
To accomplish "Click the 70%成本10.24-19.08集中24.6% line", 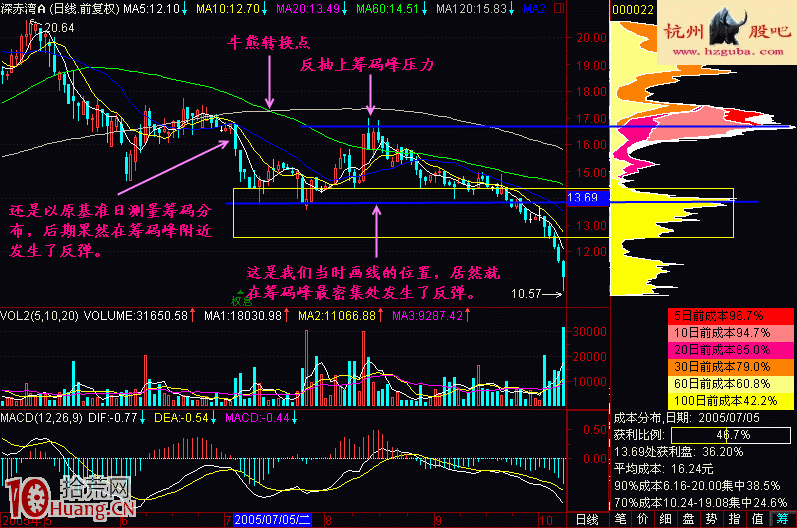I will tap(700, 503).
